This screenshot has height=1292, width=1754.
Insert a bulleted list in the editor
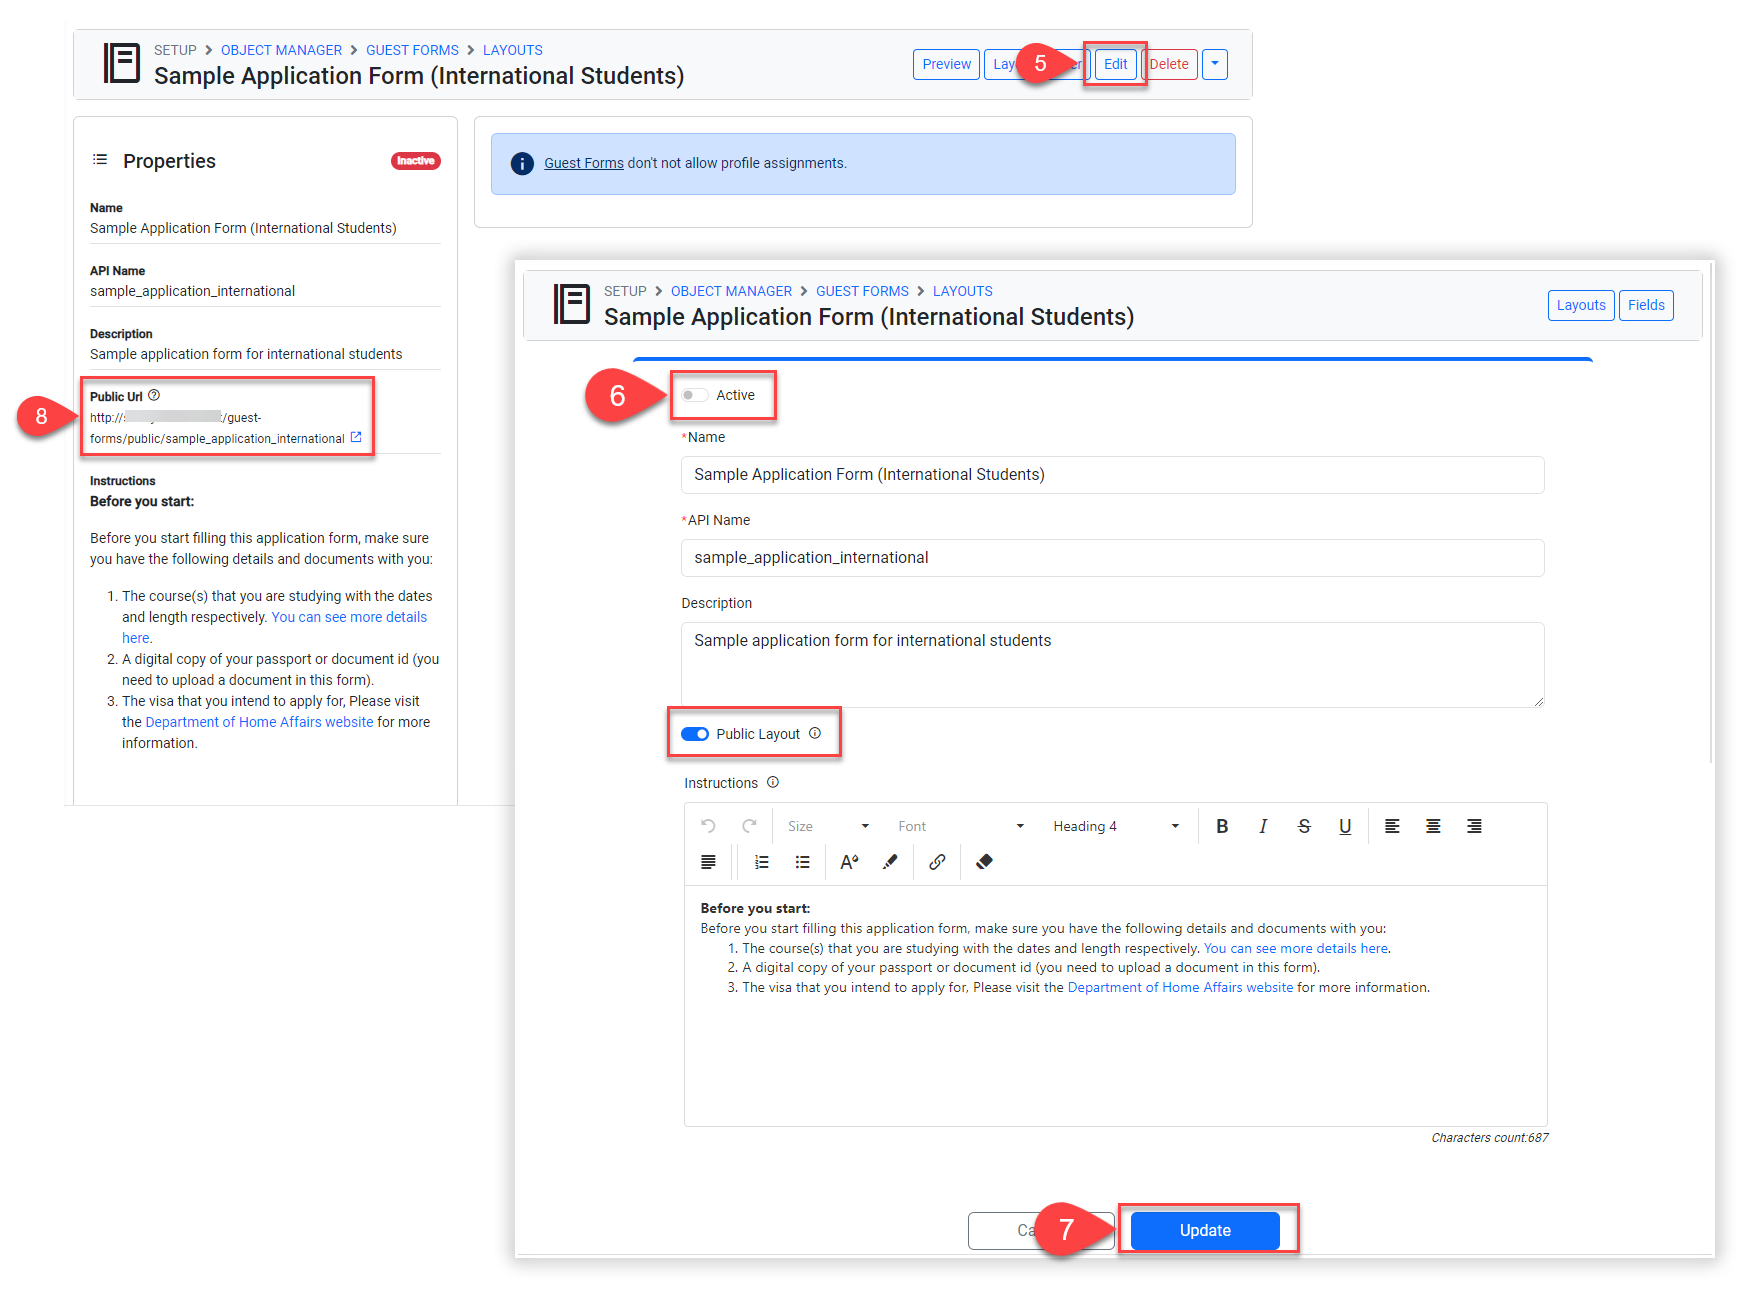pyautogui.click(x=802, y=862)
